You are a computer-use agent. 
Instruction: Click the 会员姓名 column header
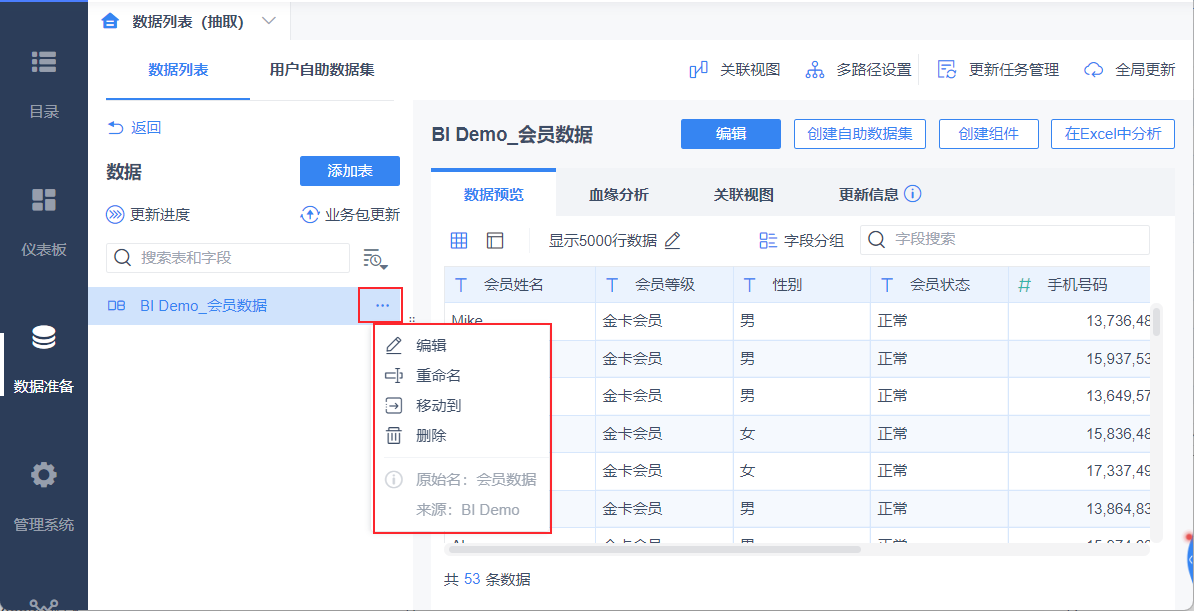tap(520, 285)
